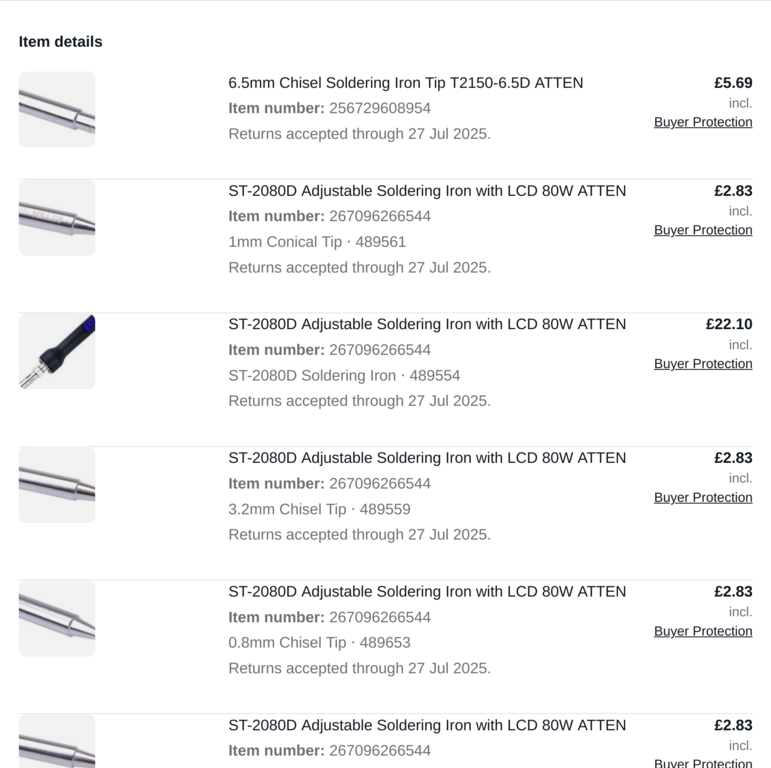Click the 3.2mm Chisel Tip item thumbnail
The height and width of the screenshot is (768, 771).
[57, 485]
